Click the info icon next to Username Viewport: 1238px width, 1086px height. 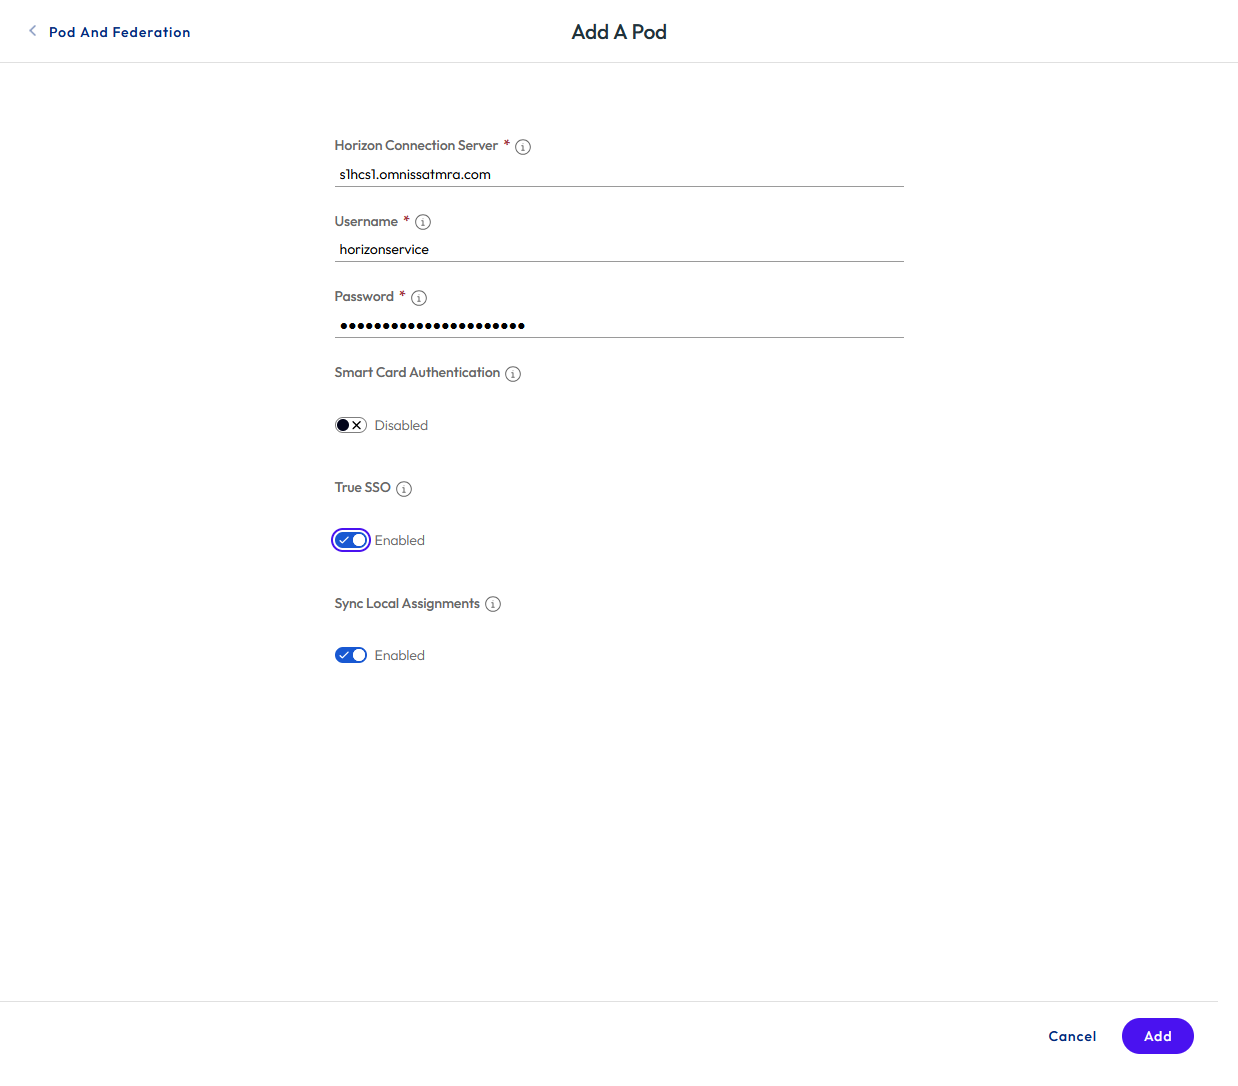pyautogui.click(x=423, y=222)
